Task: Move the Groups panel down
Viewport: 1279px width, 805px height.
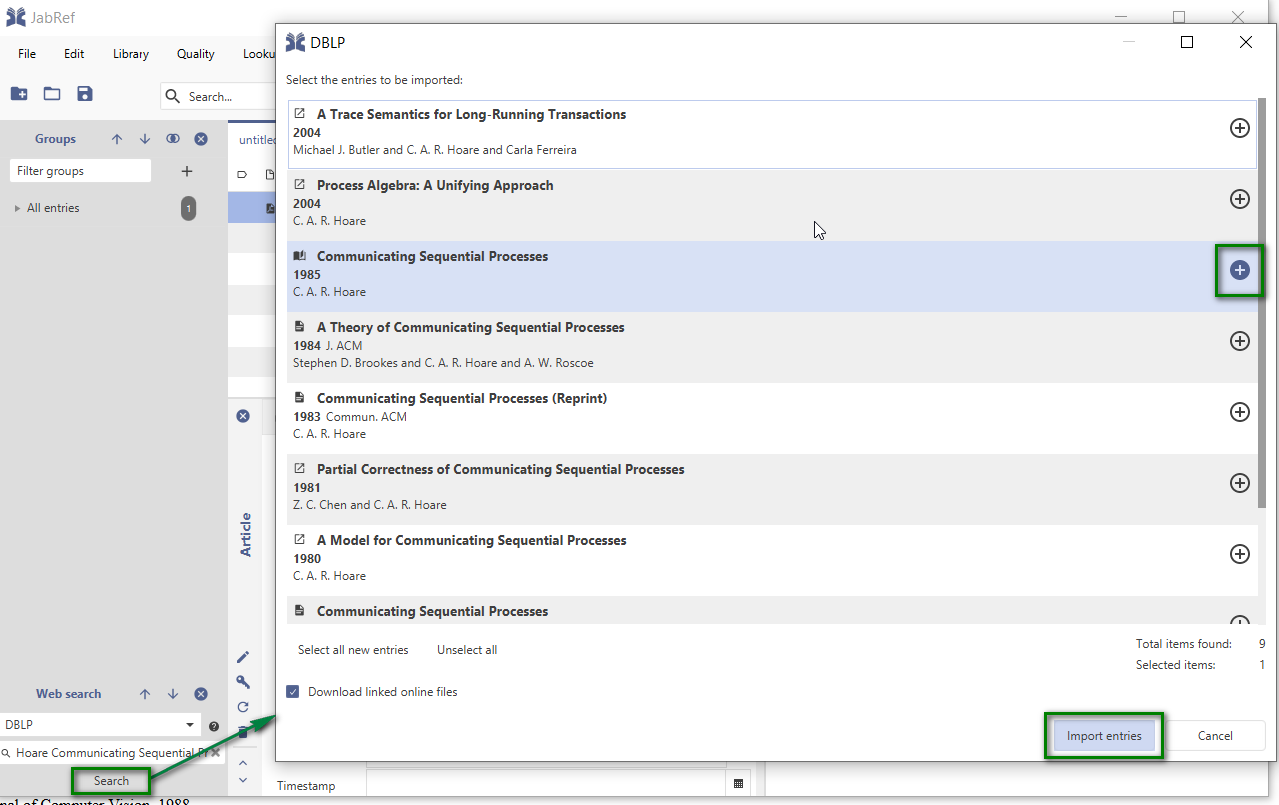Action: (x=145, y=139)
